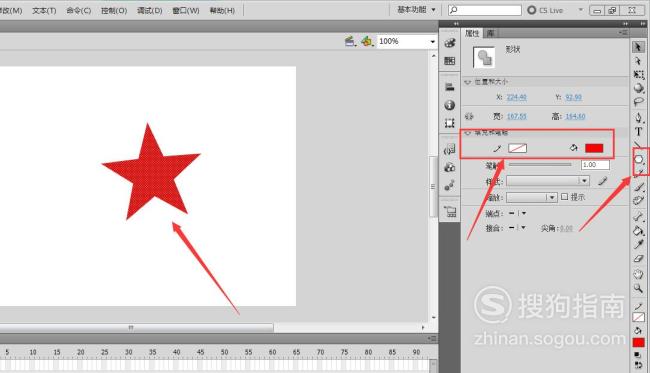
Task: Click the search field in title bar
Action: click(x=485, y=10)
